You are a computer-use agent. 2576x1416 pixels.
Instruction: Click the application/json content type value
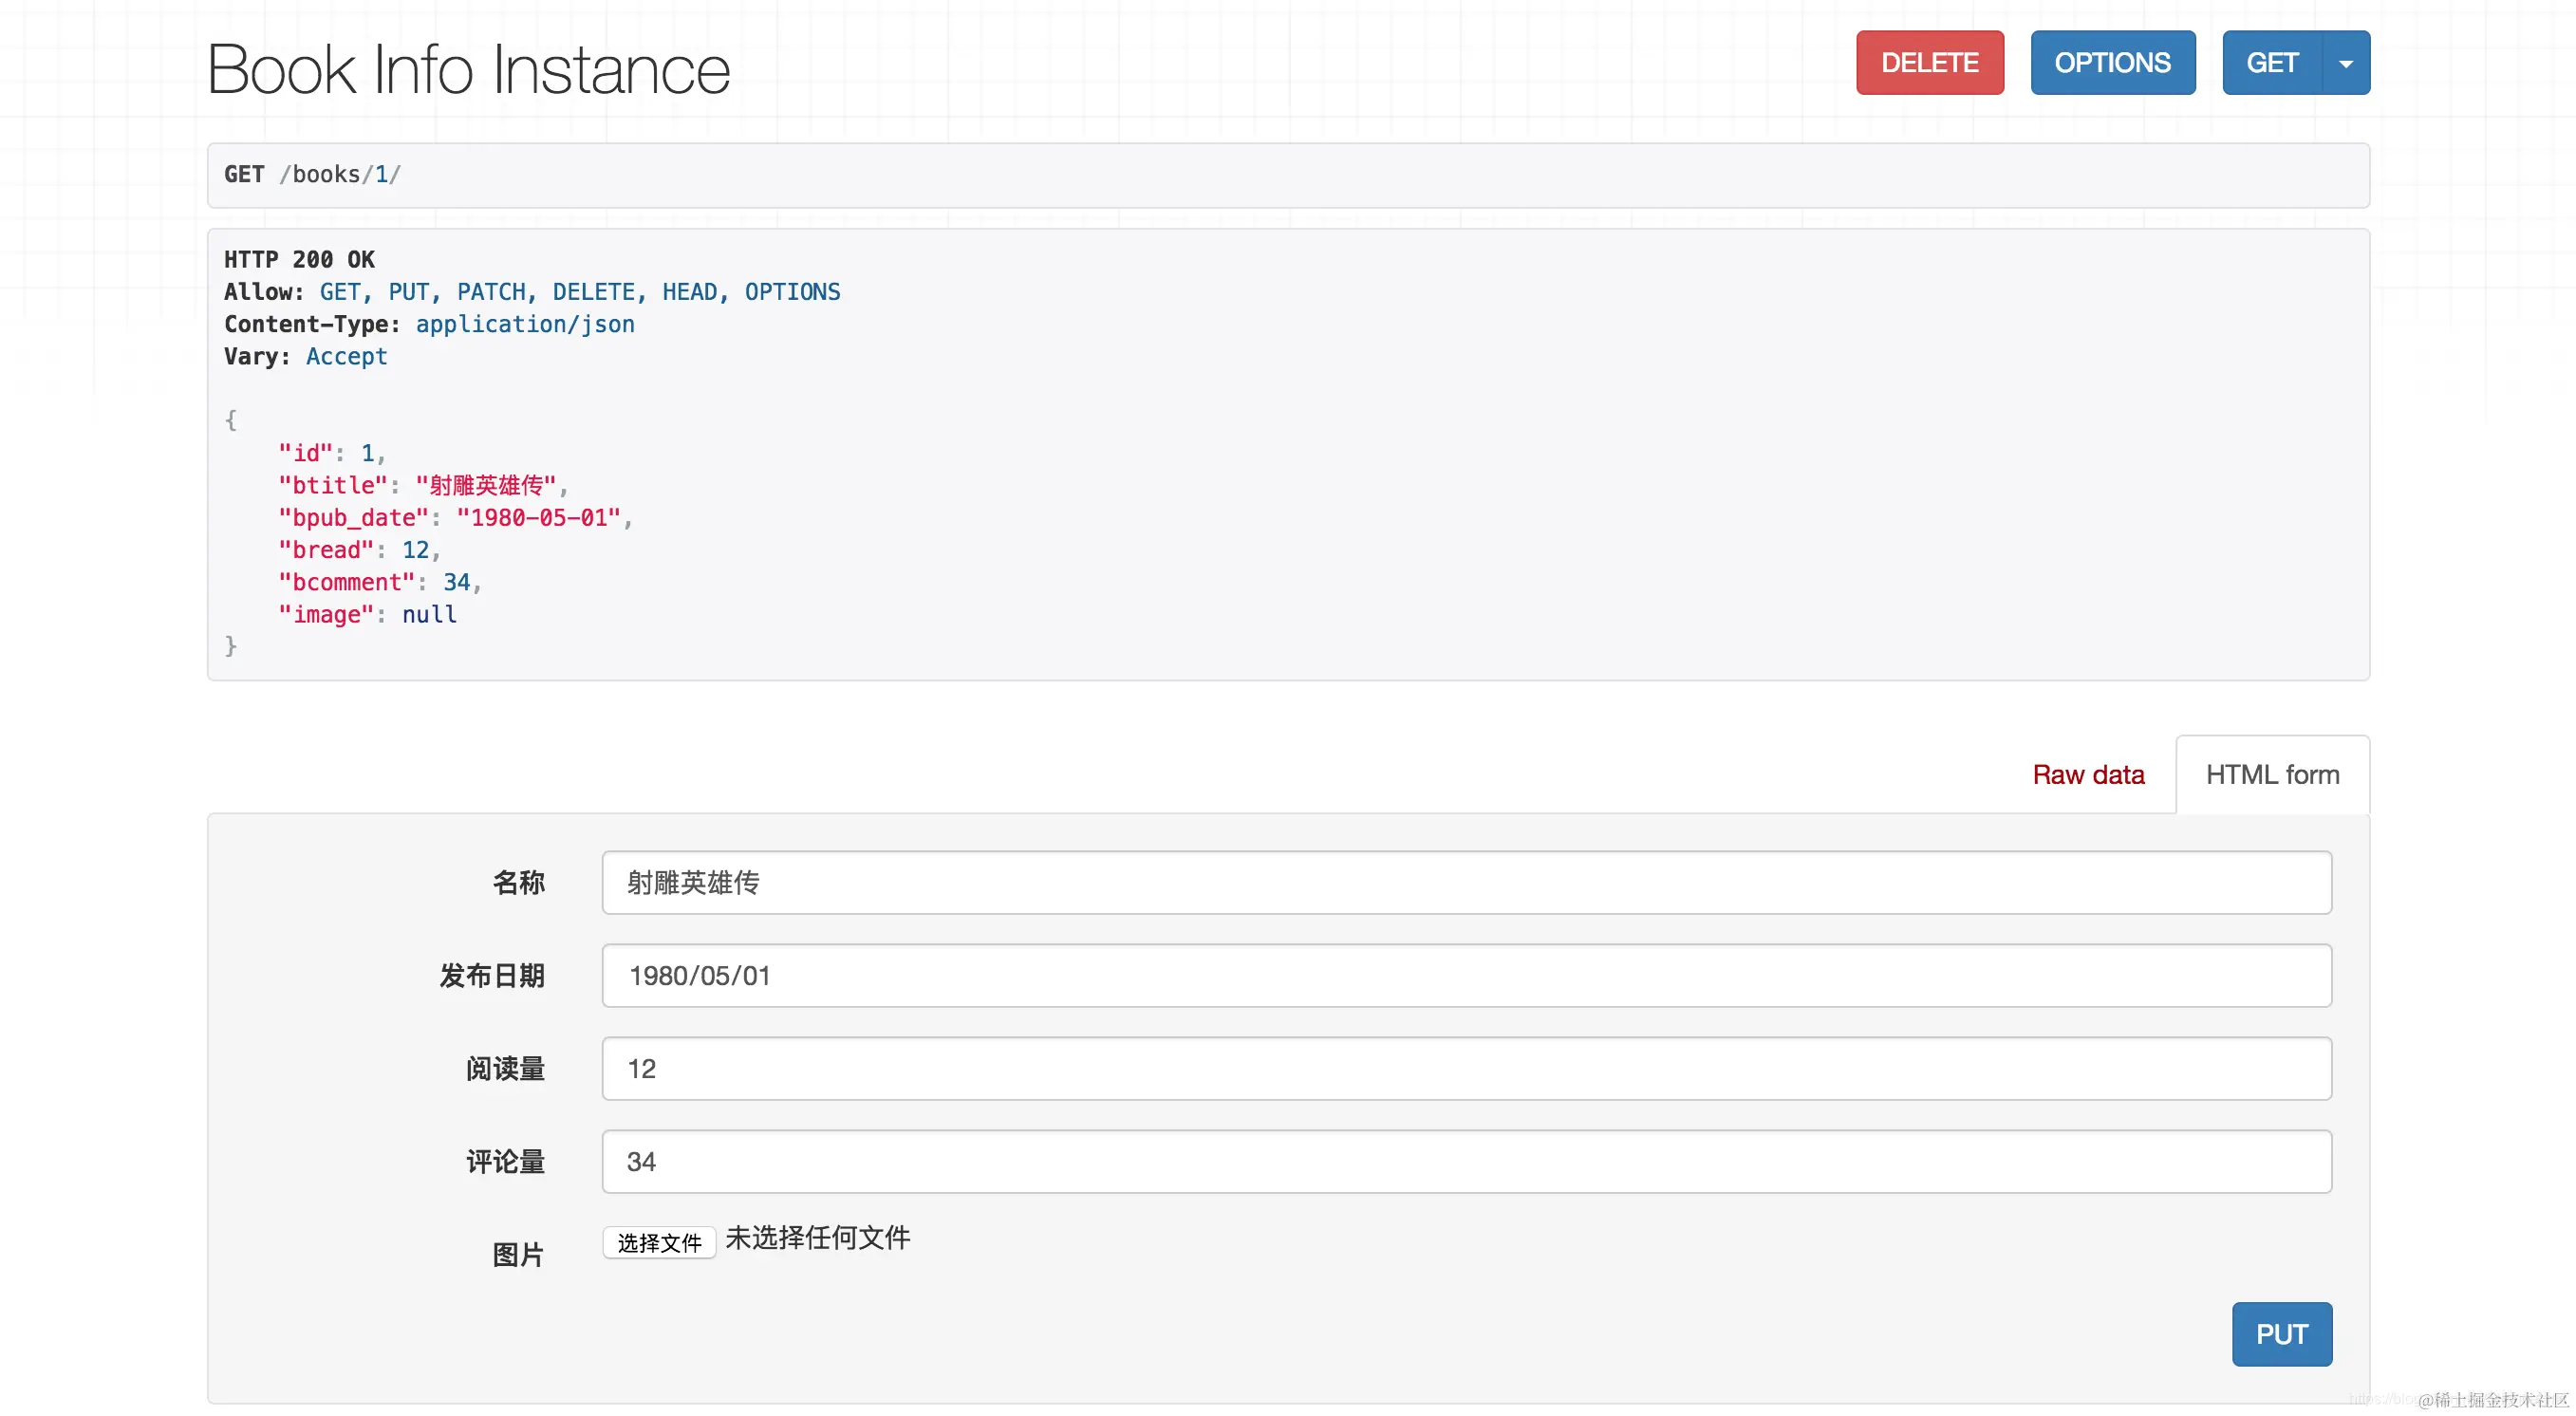(x=525, y=324)
